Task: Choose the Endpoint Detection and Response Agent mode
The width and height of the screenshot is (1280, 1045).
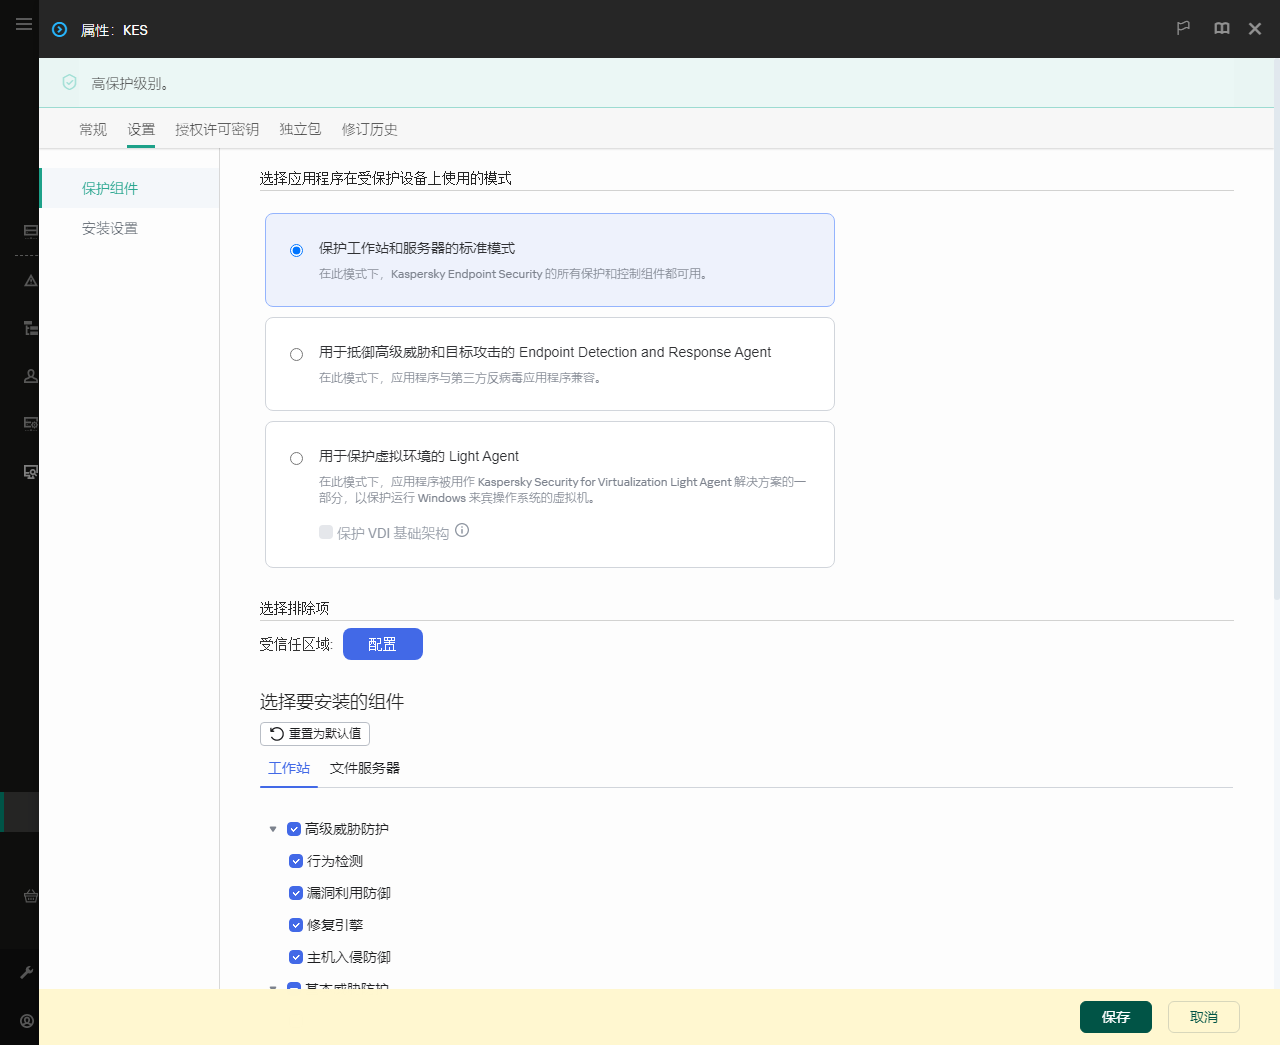Action: coord(296,354)
